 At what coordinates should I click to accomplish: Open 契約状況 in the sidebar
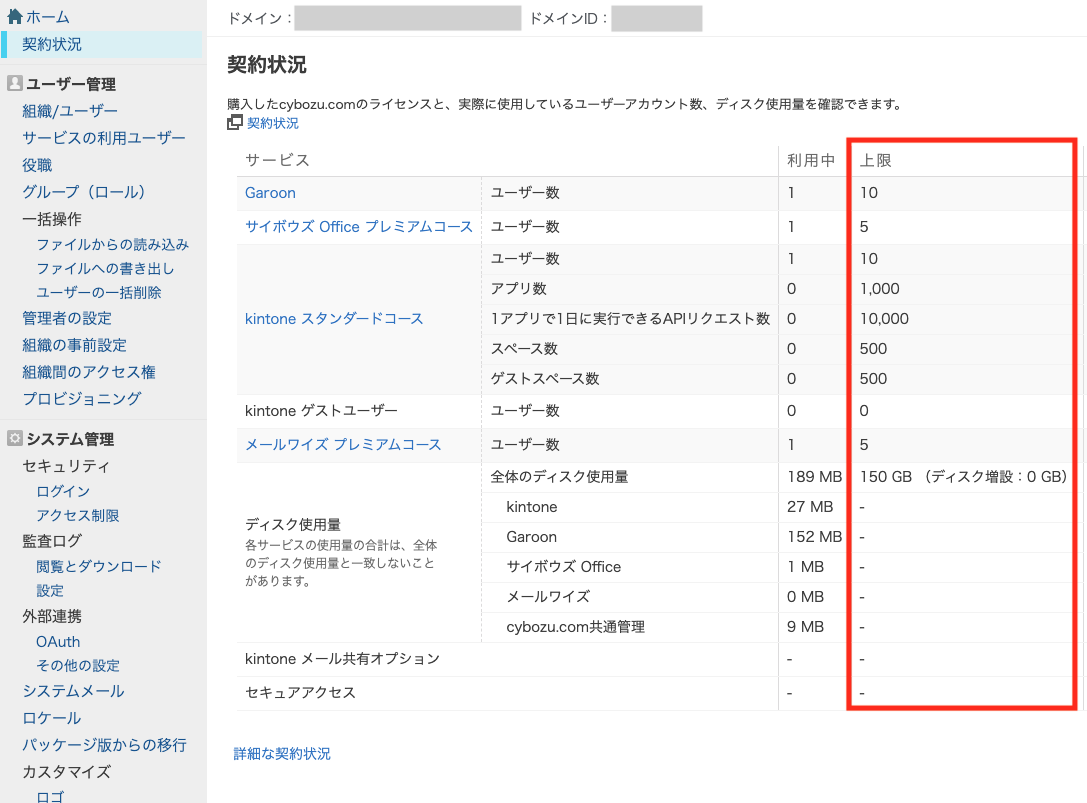[x=52, y=44]
